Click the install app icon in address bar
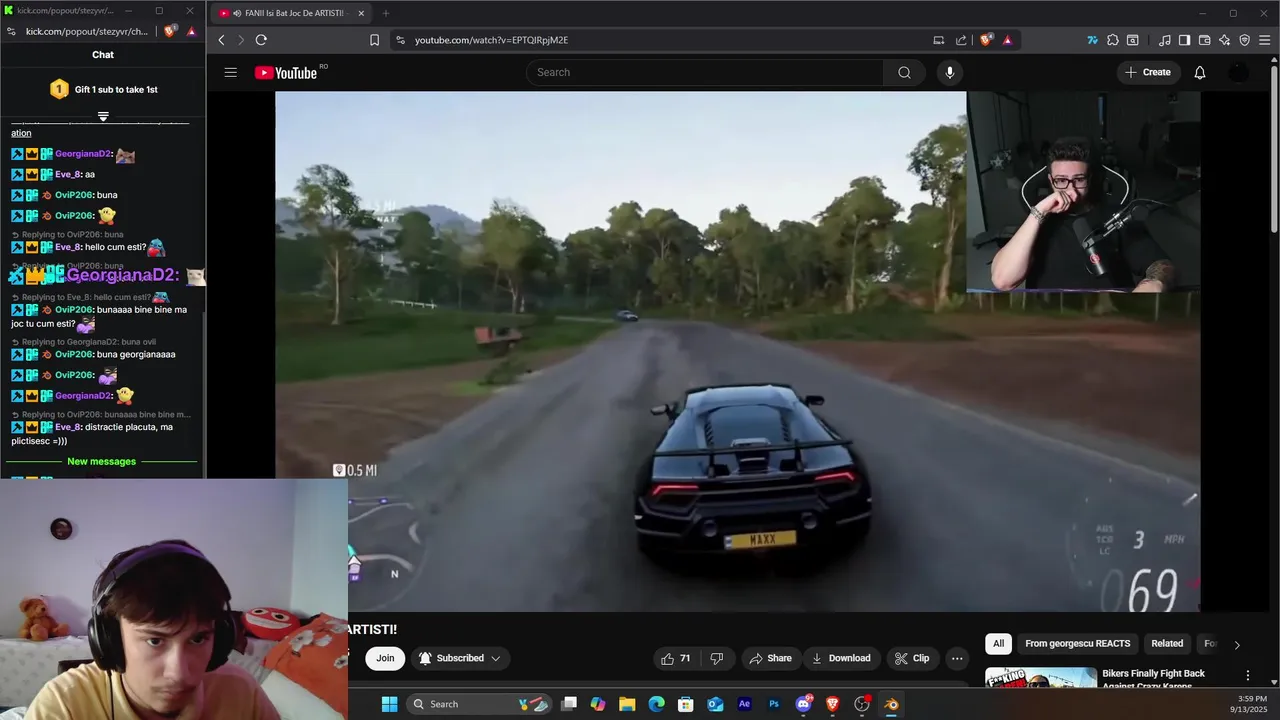Viewport: 1280px width, 720px height. (938, 40)
